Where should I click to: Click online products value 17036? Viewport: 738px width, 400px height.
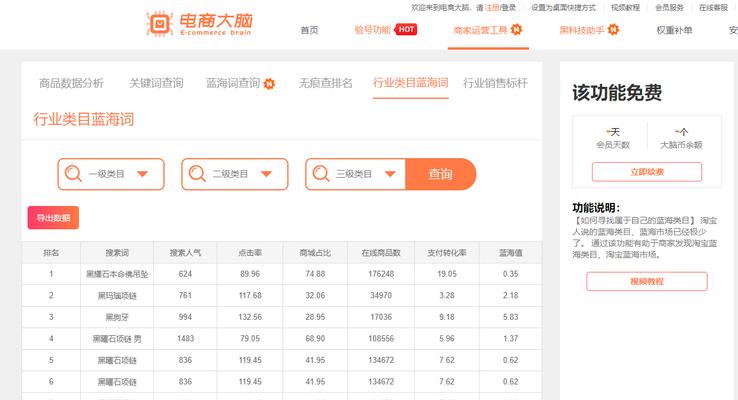pyautogui.click(x=381, y=317)
